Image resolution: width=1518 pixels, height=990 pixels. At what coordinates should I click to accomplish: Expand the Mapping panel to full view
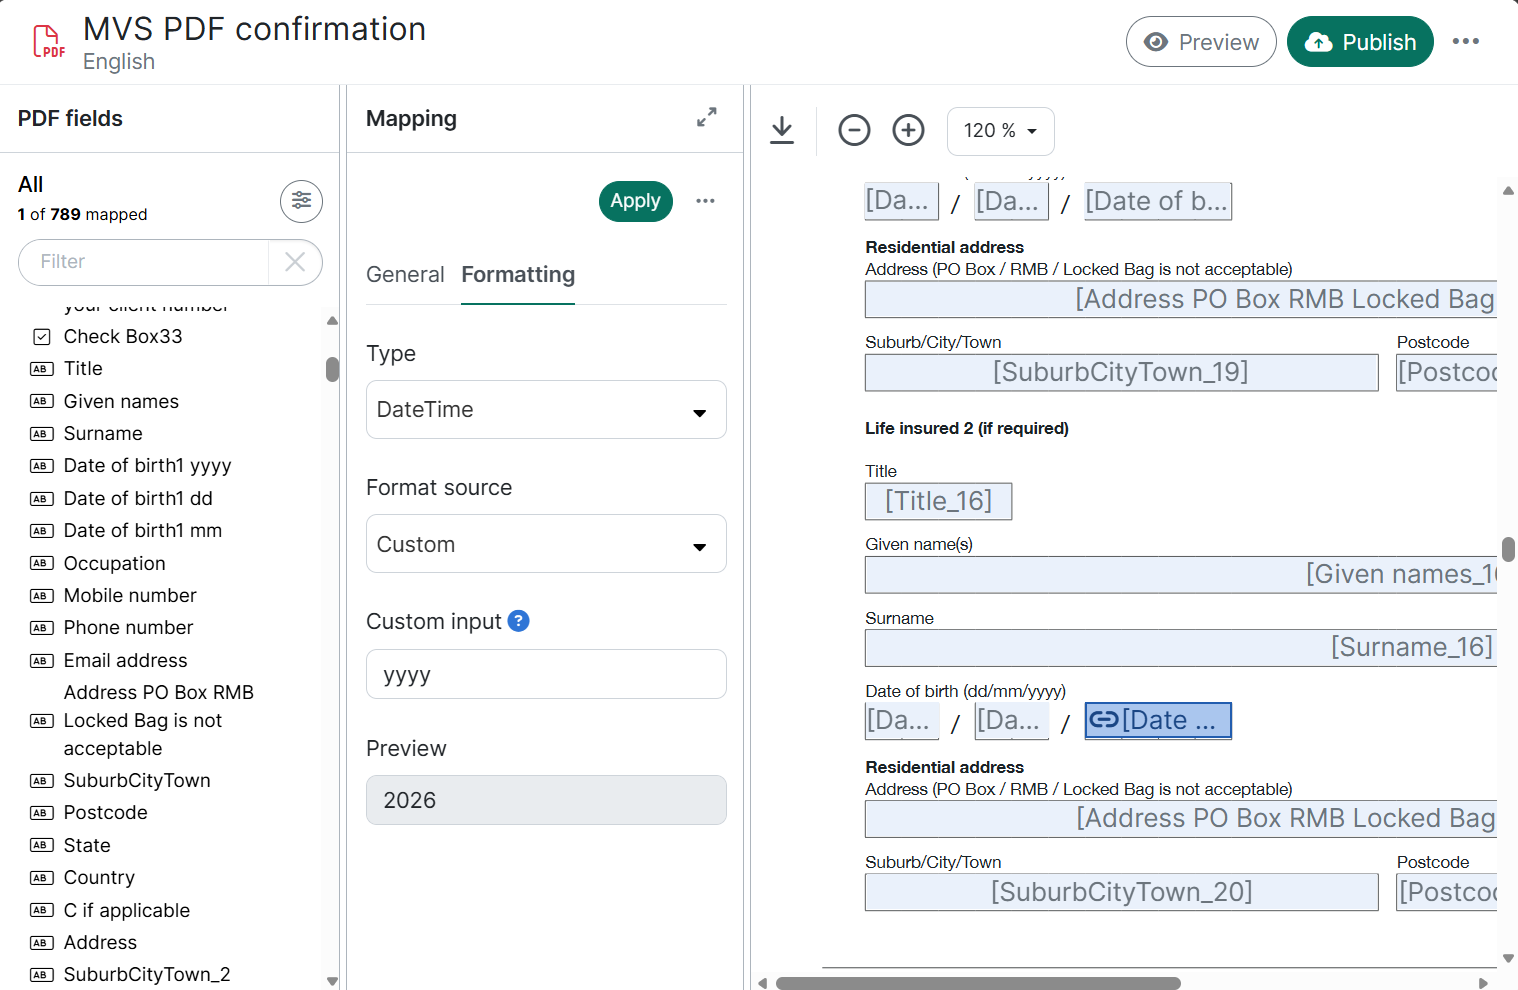click(707, 118)
